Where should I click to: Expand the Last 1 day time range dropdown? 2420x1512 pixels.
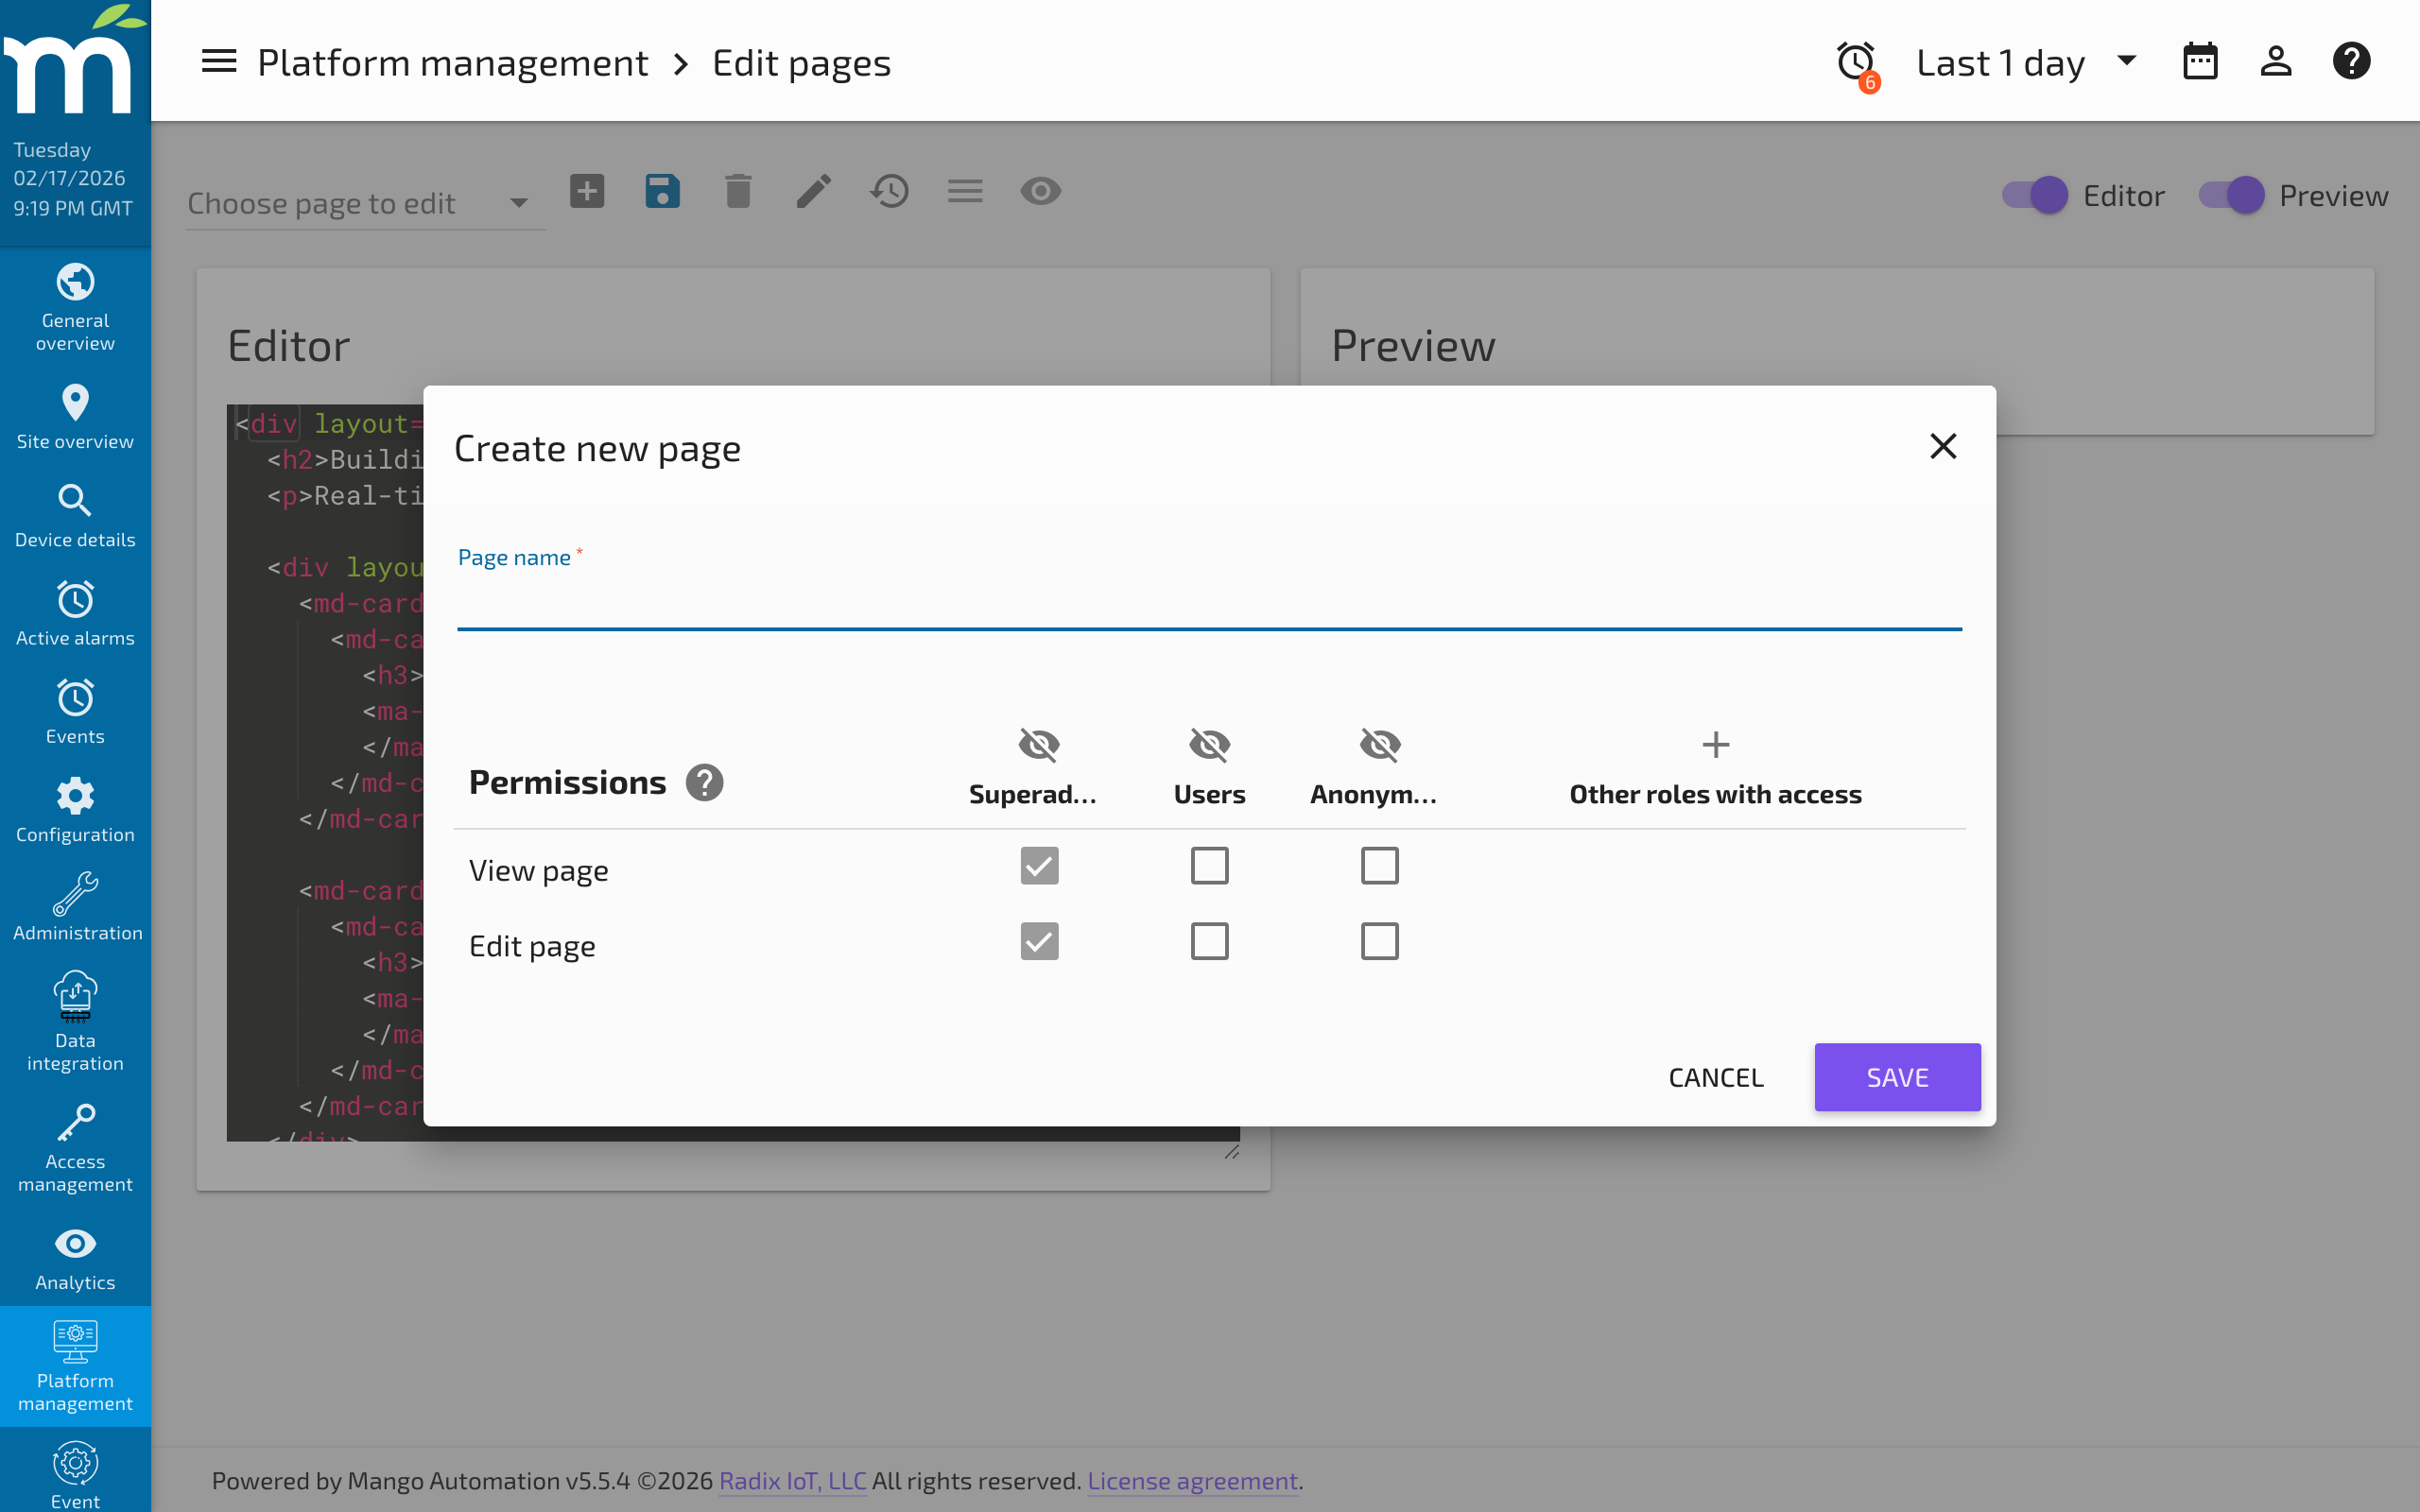pyautogui.click(x=2125, y=61)
